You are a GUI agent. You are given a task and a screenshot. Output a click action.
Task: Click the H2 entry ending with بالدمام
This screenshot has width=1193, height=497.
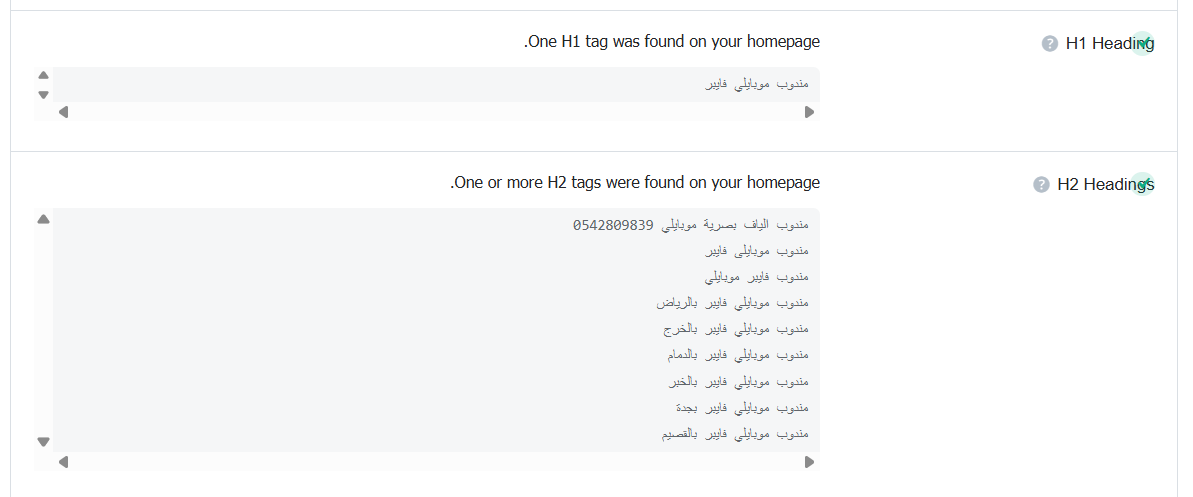737,355
